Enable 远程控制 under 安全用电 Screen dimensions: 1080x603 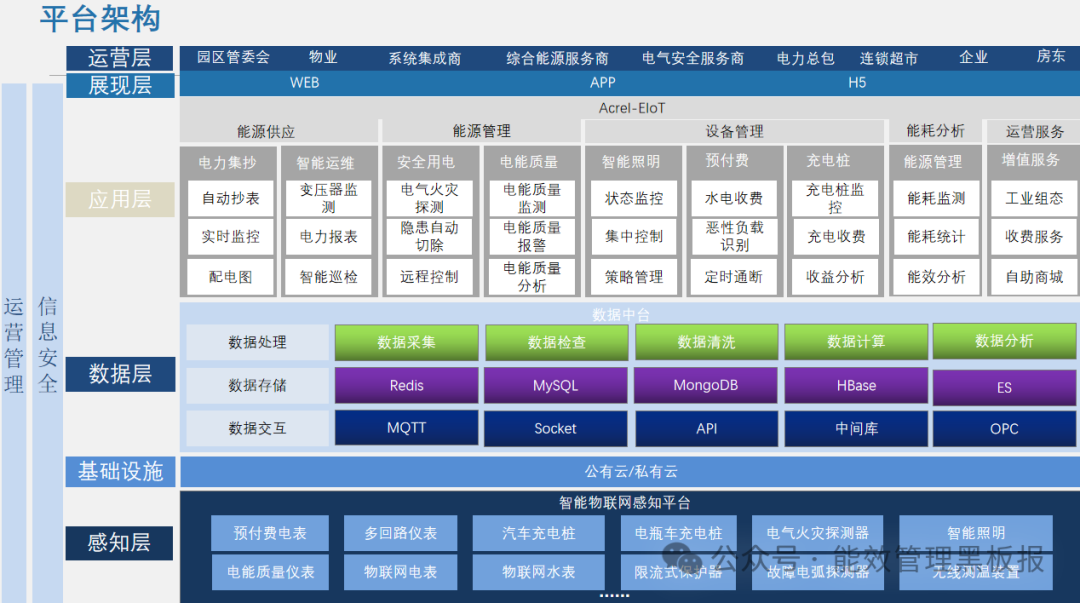429,277
